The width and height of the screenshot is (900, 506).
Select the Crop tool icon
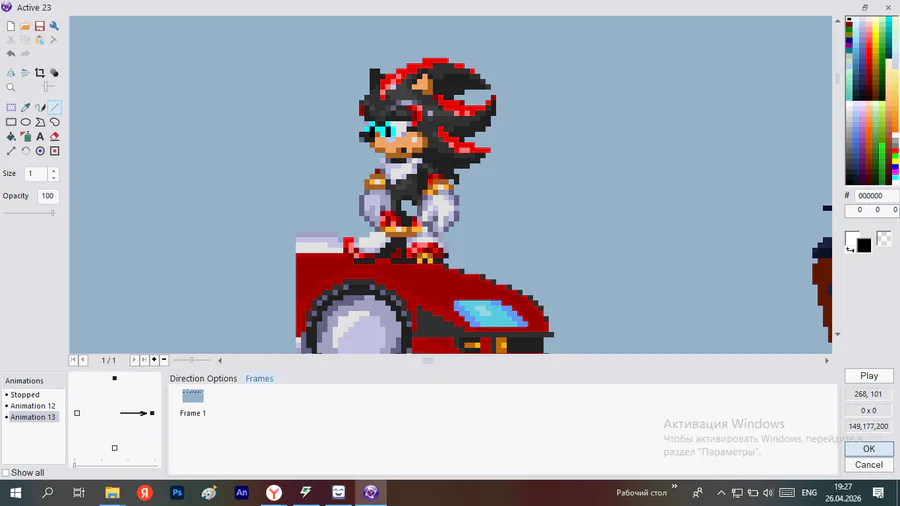tap(40, 73)
